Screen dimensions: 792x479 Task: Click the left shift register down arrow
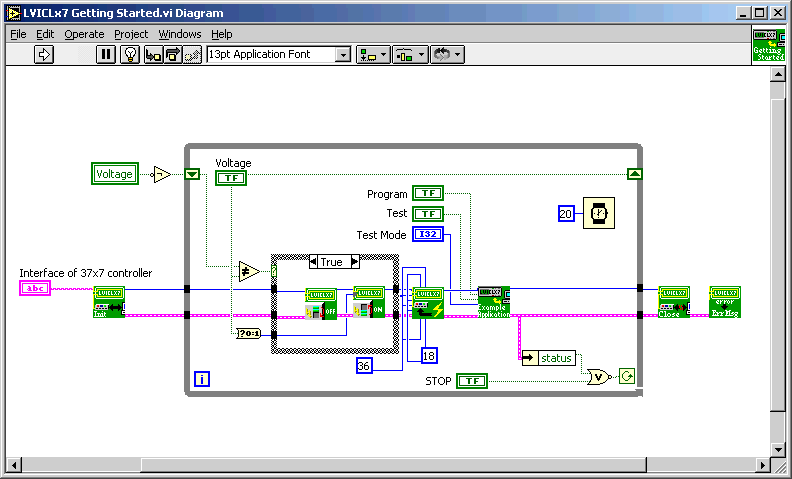pyautogui.click(x=192, y=174)
